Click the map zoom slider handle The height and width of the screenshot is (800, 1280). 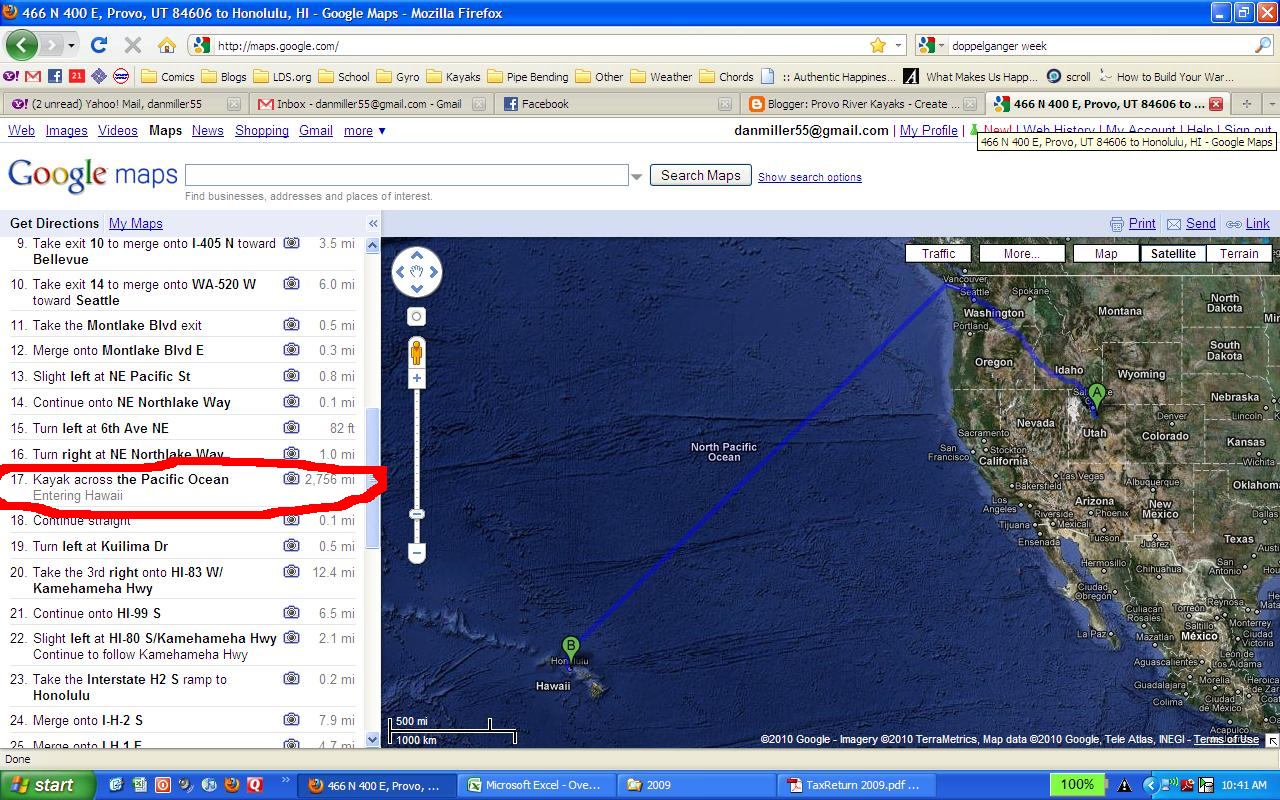417,514
